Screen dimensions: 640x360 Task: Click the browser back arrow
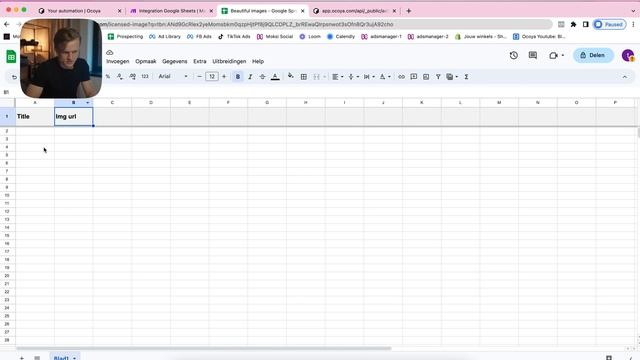click(7, 24)
